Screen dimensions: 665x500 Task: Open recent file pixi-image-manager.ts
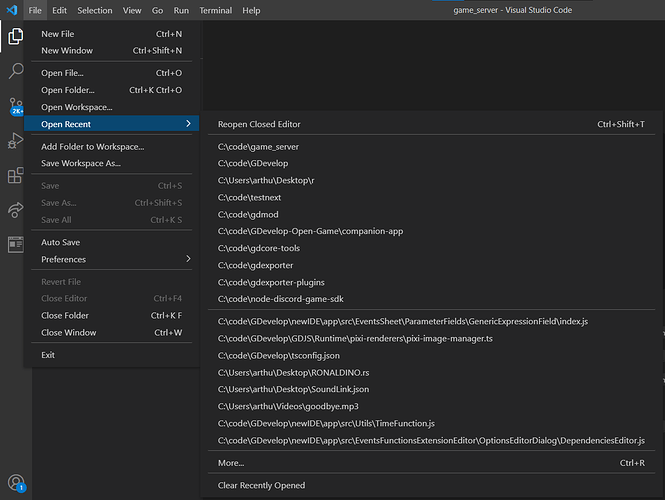431,338
